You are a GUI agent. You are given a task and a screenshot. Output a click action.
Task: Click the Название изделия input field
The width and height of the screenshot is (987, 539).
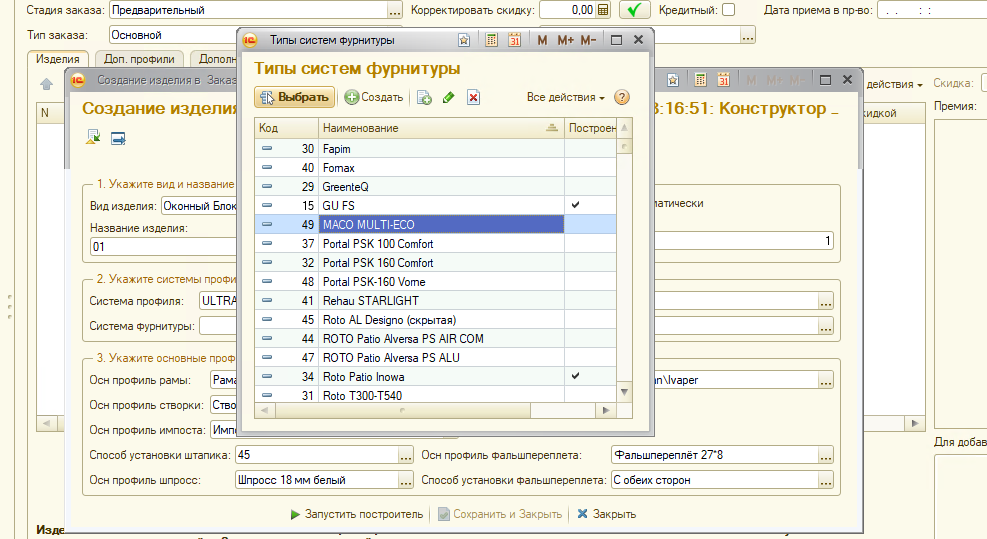point(162,247)
